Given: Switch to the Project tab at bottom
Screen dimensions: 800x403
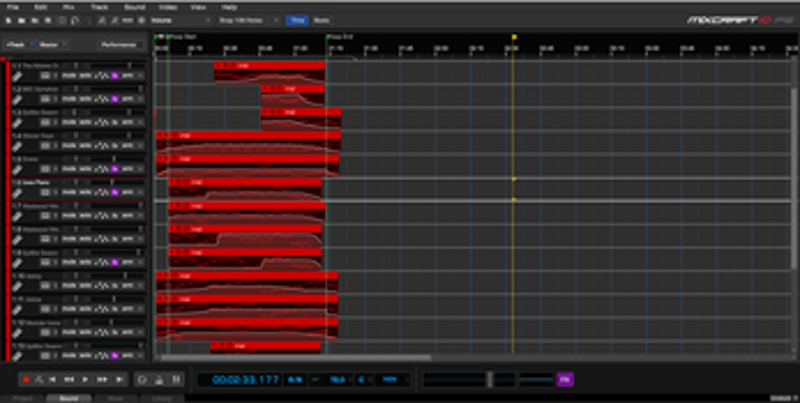Looking at the screenshot, I should tap(22, 398).
